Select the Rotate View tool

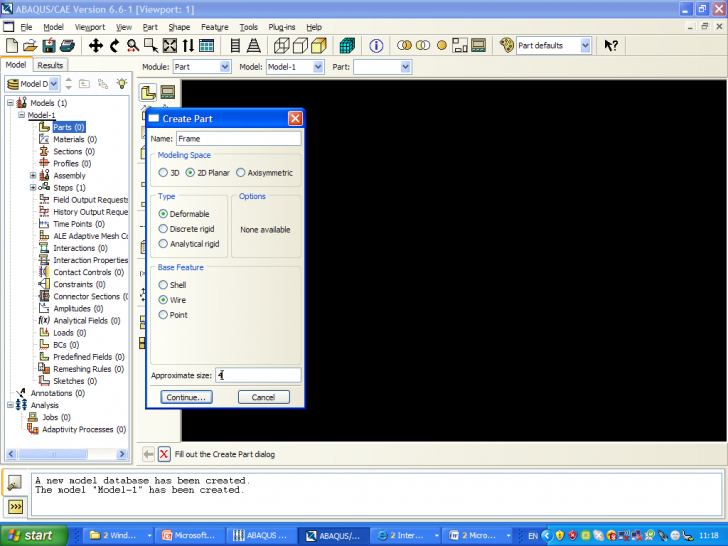pos(114,46)
